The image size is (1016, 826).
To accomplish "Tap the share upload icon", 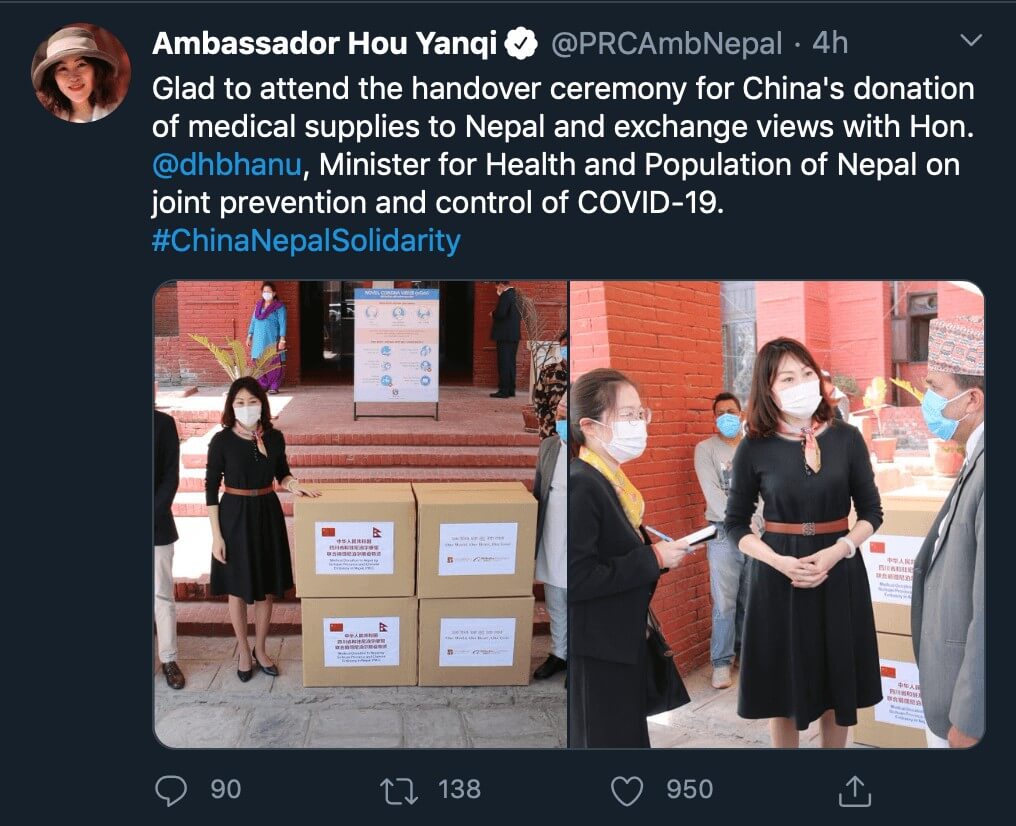I will tap(855, 790).
